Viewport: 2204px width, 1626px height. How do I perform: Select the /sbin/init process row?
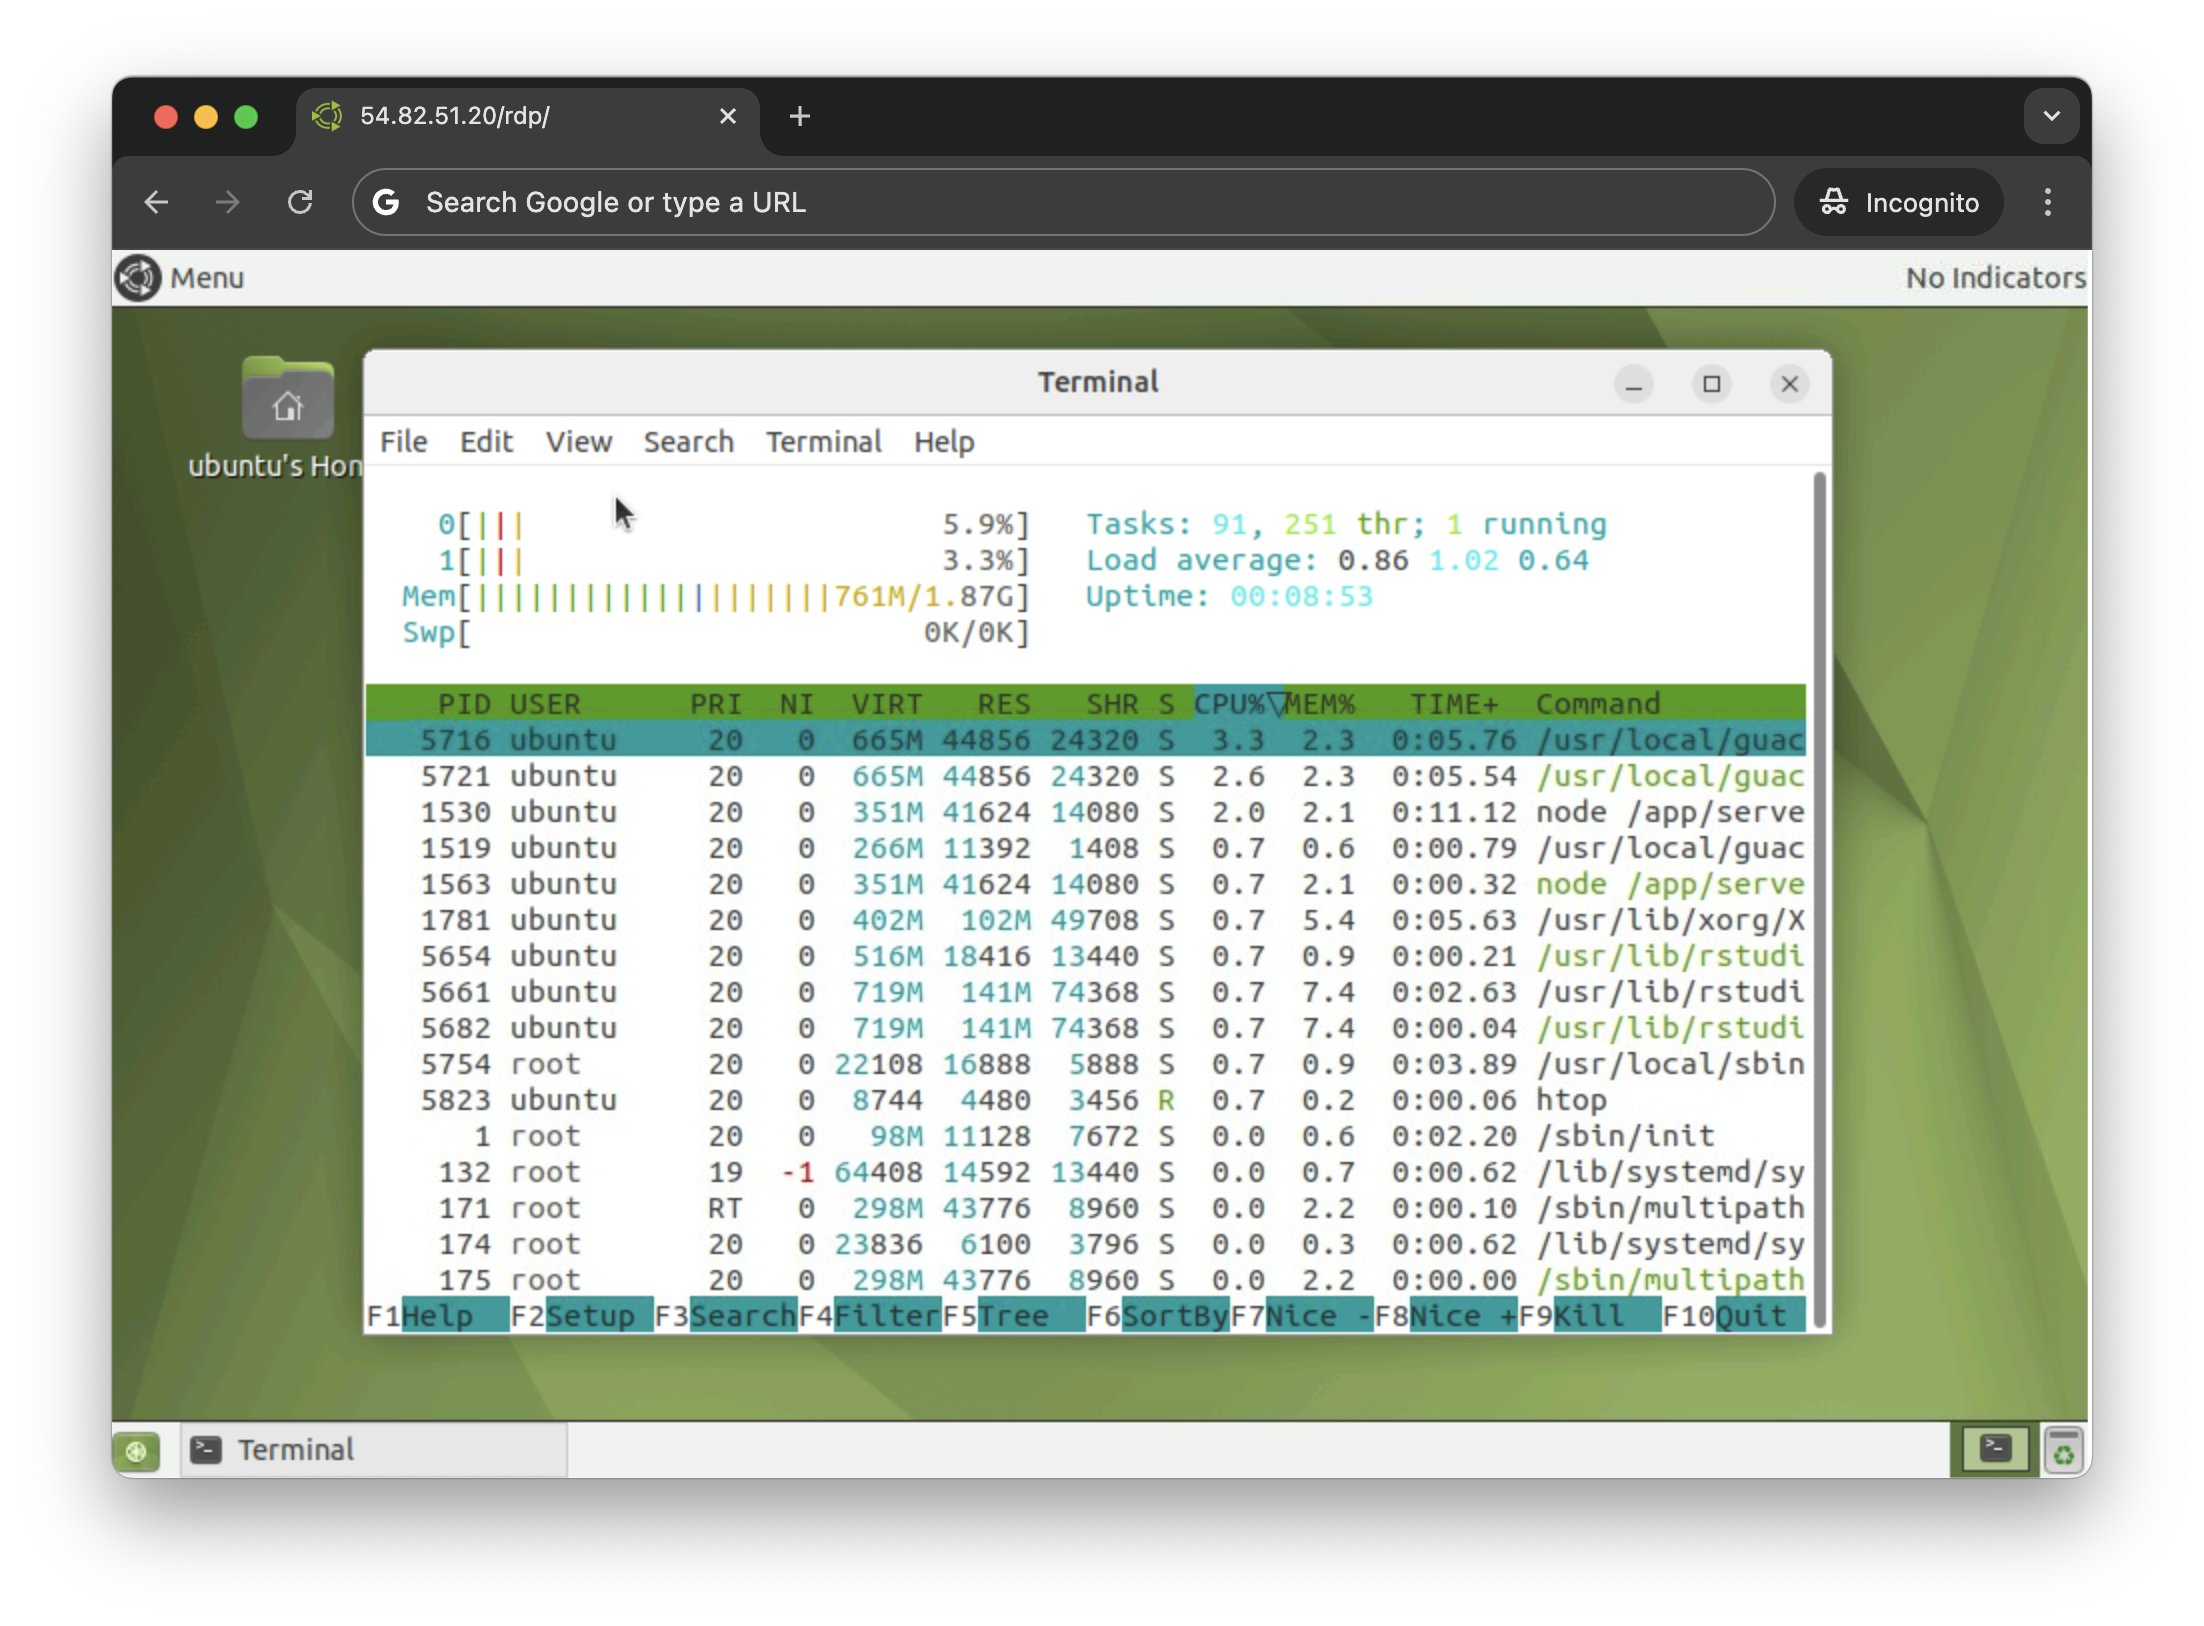coord(1086,1136)
